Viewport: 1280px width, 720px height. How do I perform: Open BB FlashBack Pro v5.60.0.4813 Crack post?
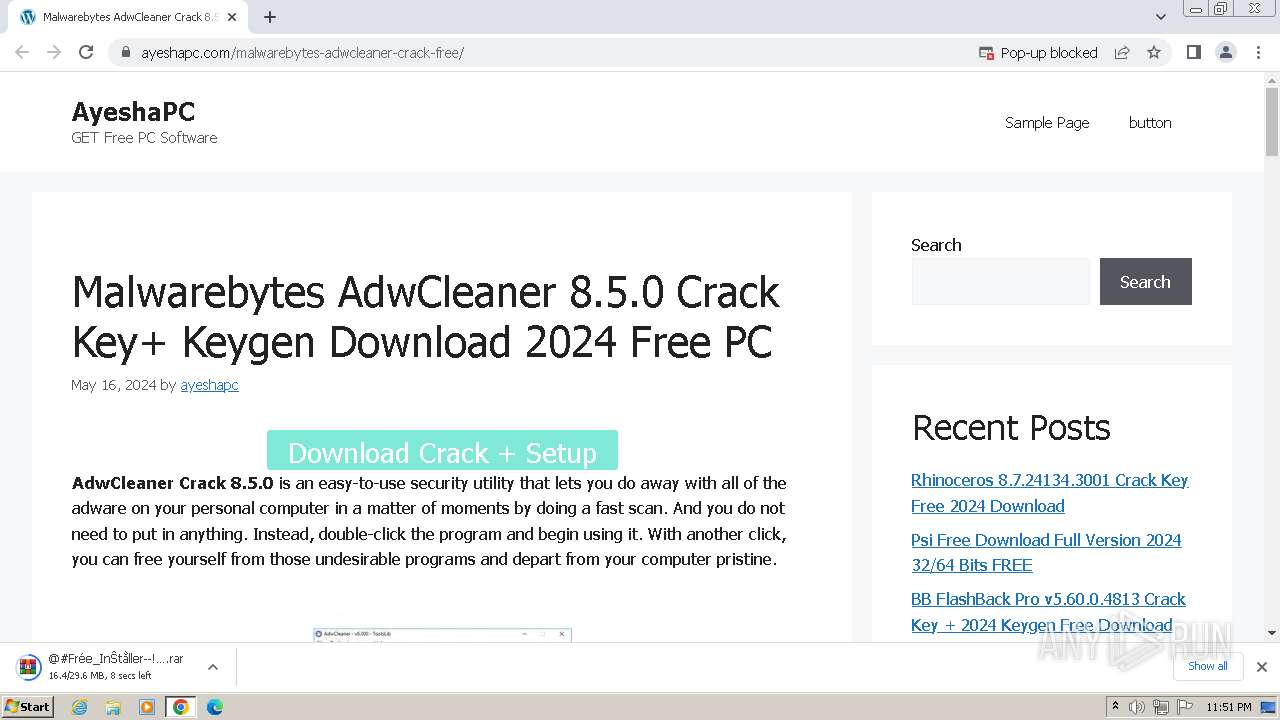[1048, 612]
